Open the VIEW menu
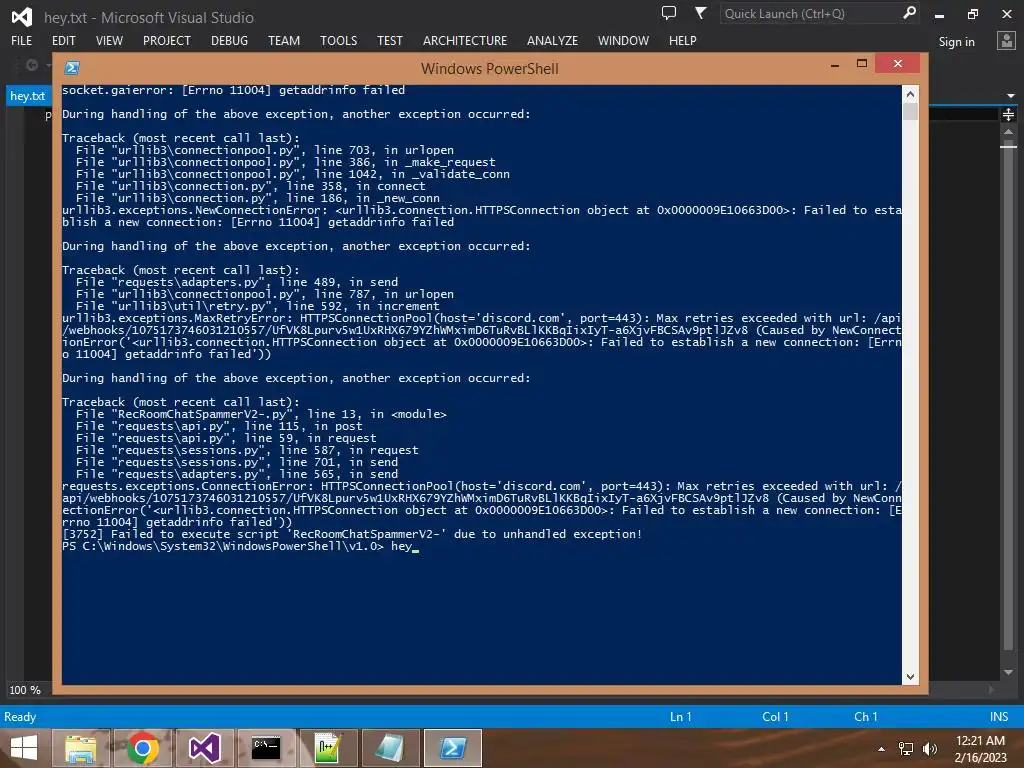1024x768 pixels. [109, 40]
